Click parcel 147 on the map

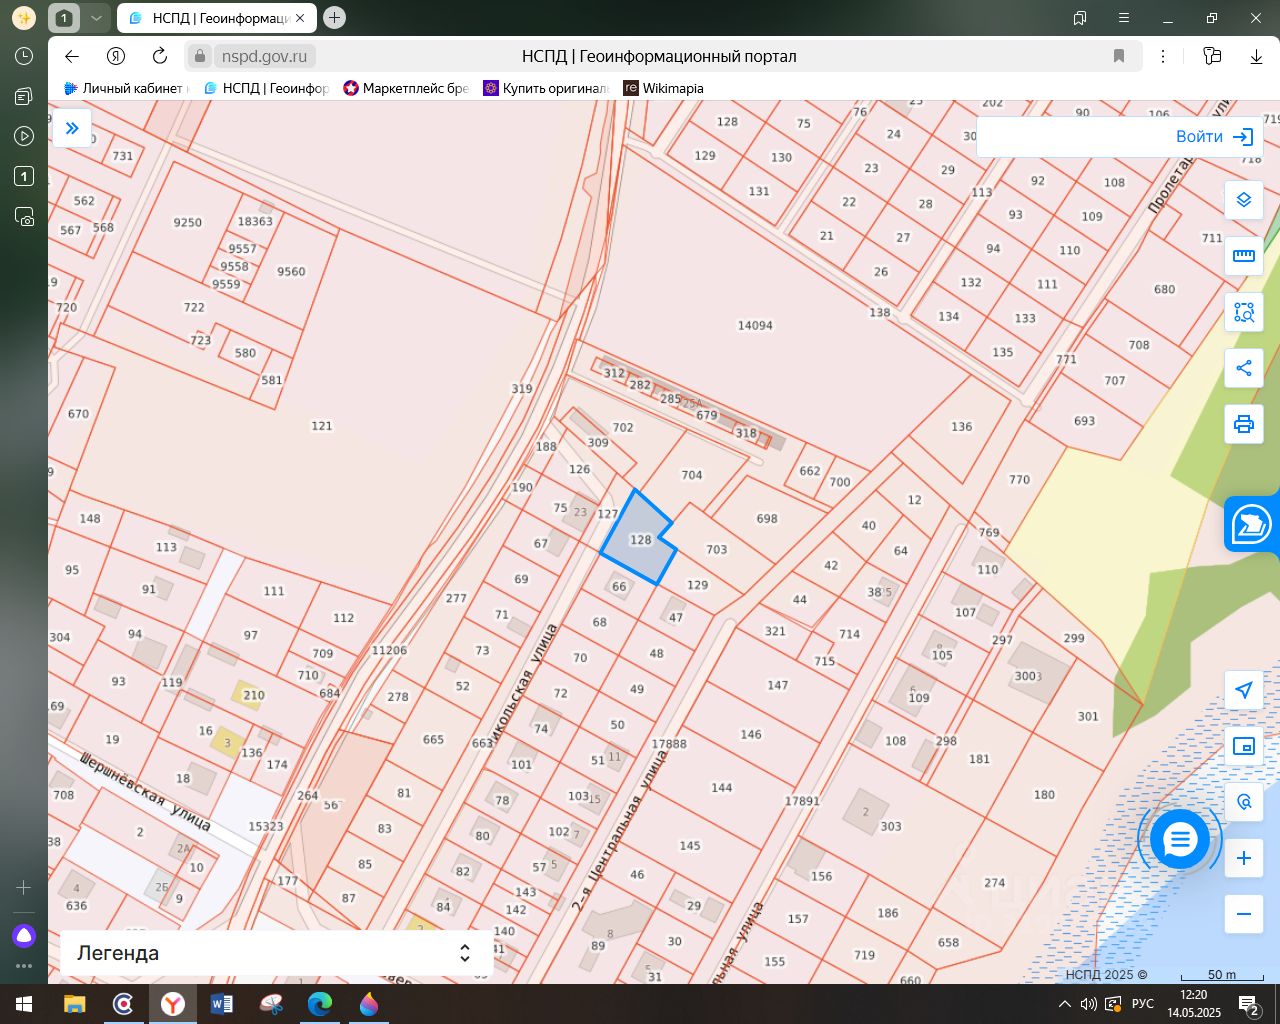pyautogui.click(x=778, y=685)
